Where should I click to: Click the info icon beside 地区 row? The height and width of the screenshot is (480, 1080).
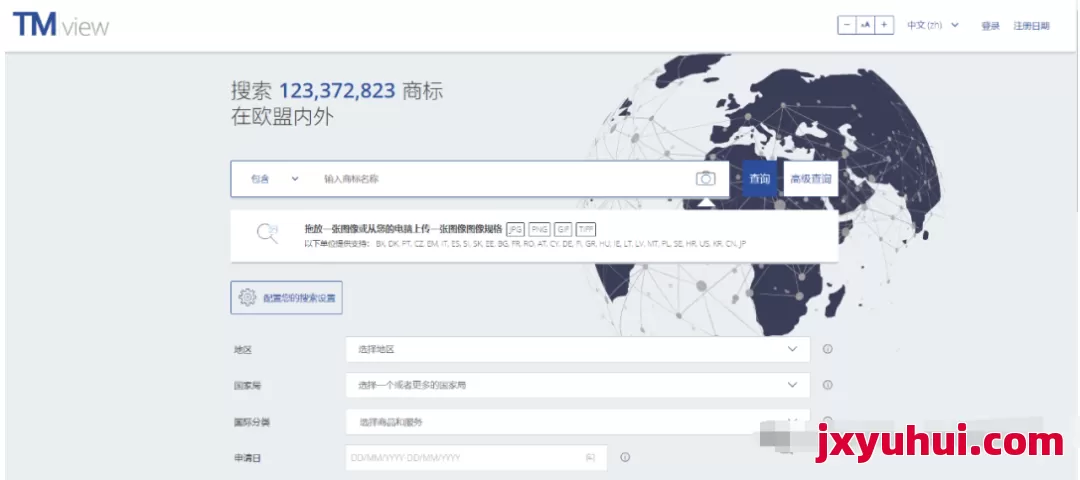(827, 349)
